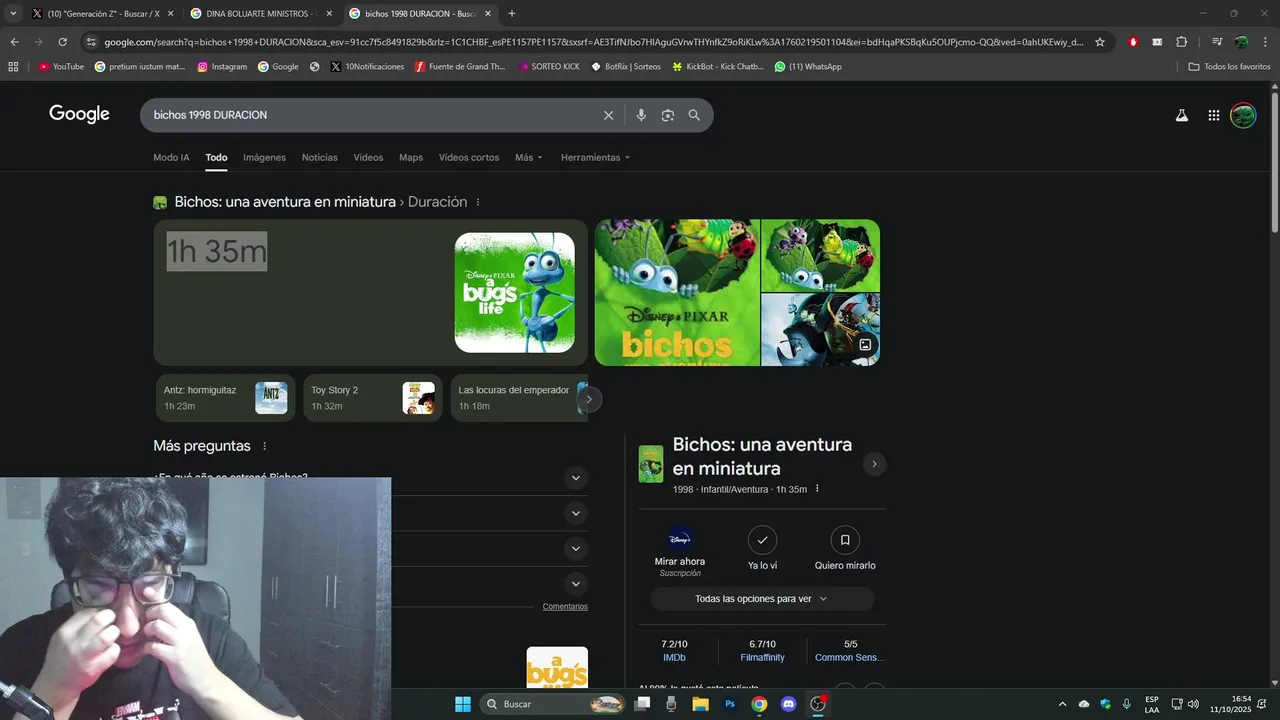
Task: Switch to the Videos results tab
Action: (x=368, y=157)
